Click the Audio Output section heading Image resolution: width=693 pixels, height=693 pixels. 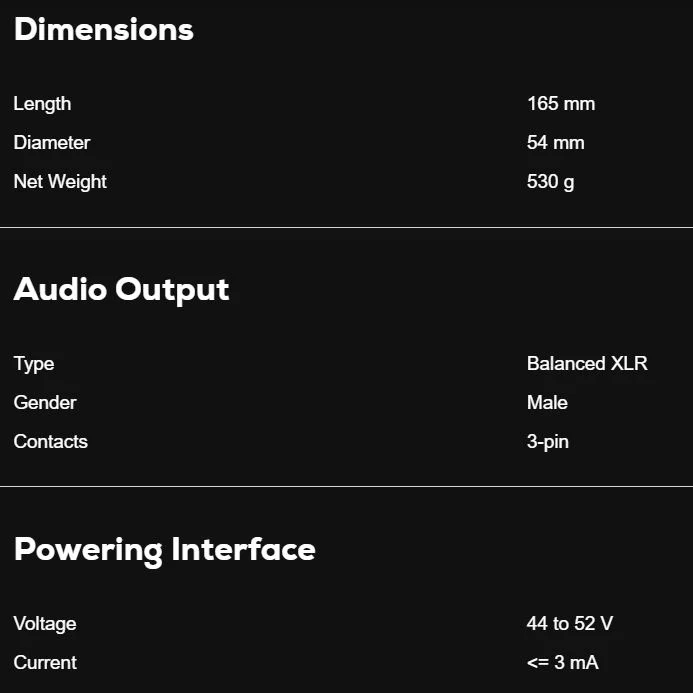pyautogui.click(x=122, y=290)
